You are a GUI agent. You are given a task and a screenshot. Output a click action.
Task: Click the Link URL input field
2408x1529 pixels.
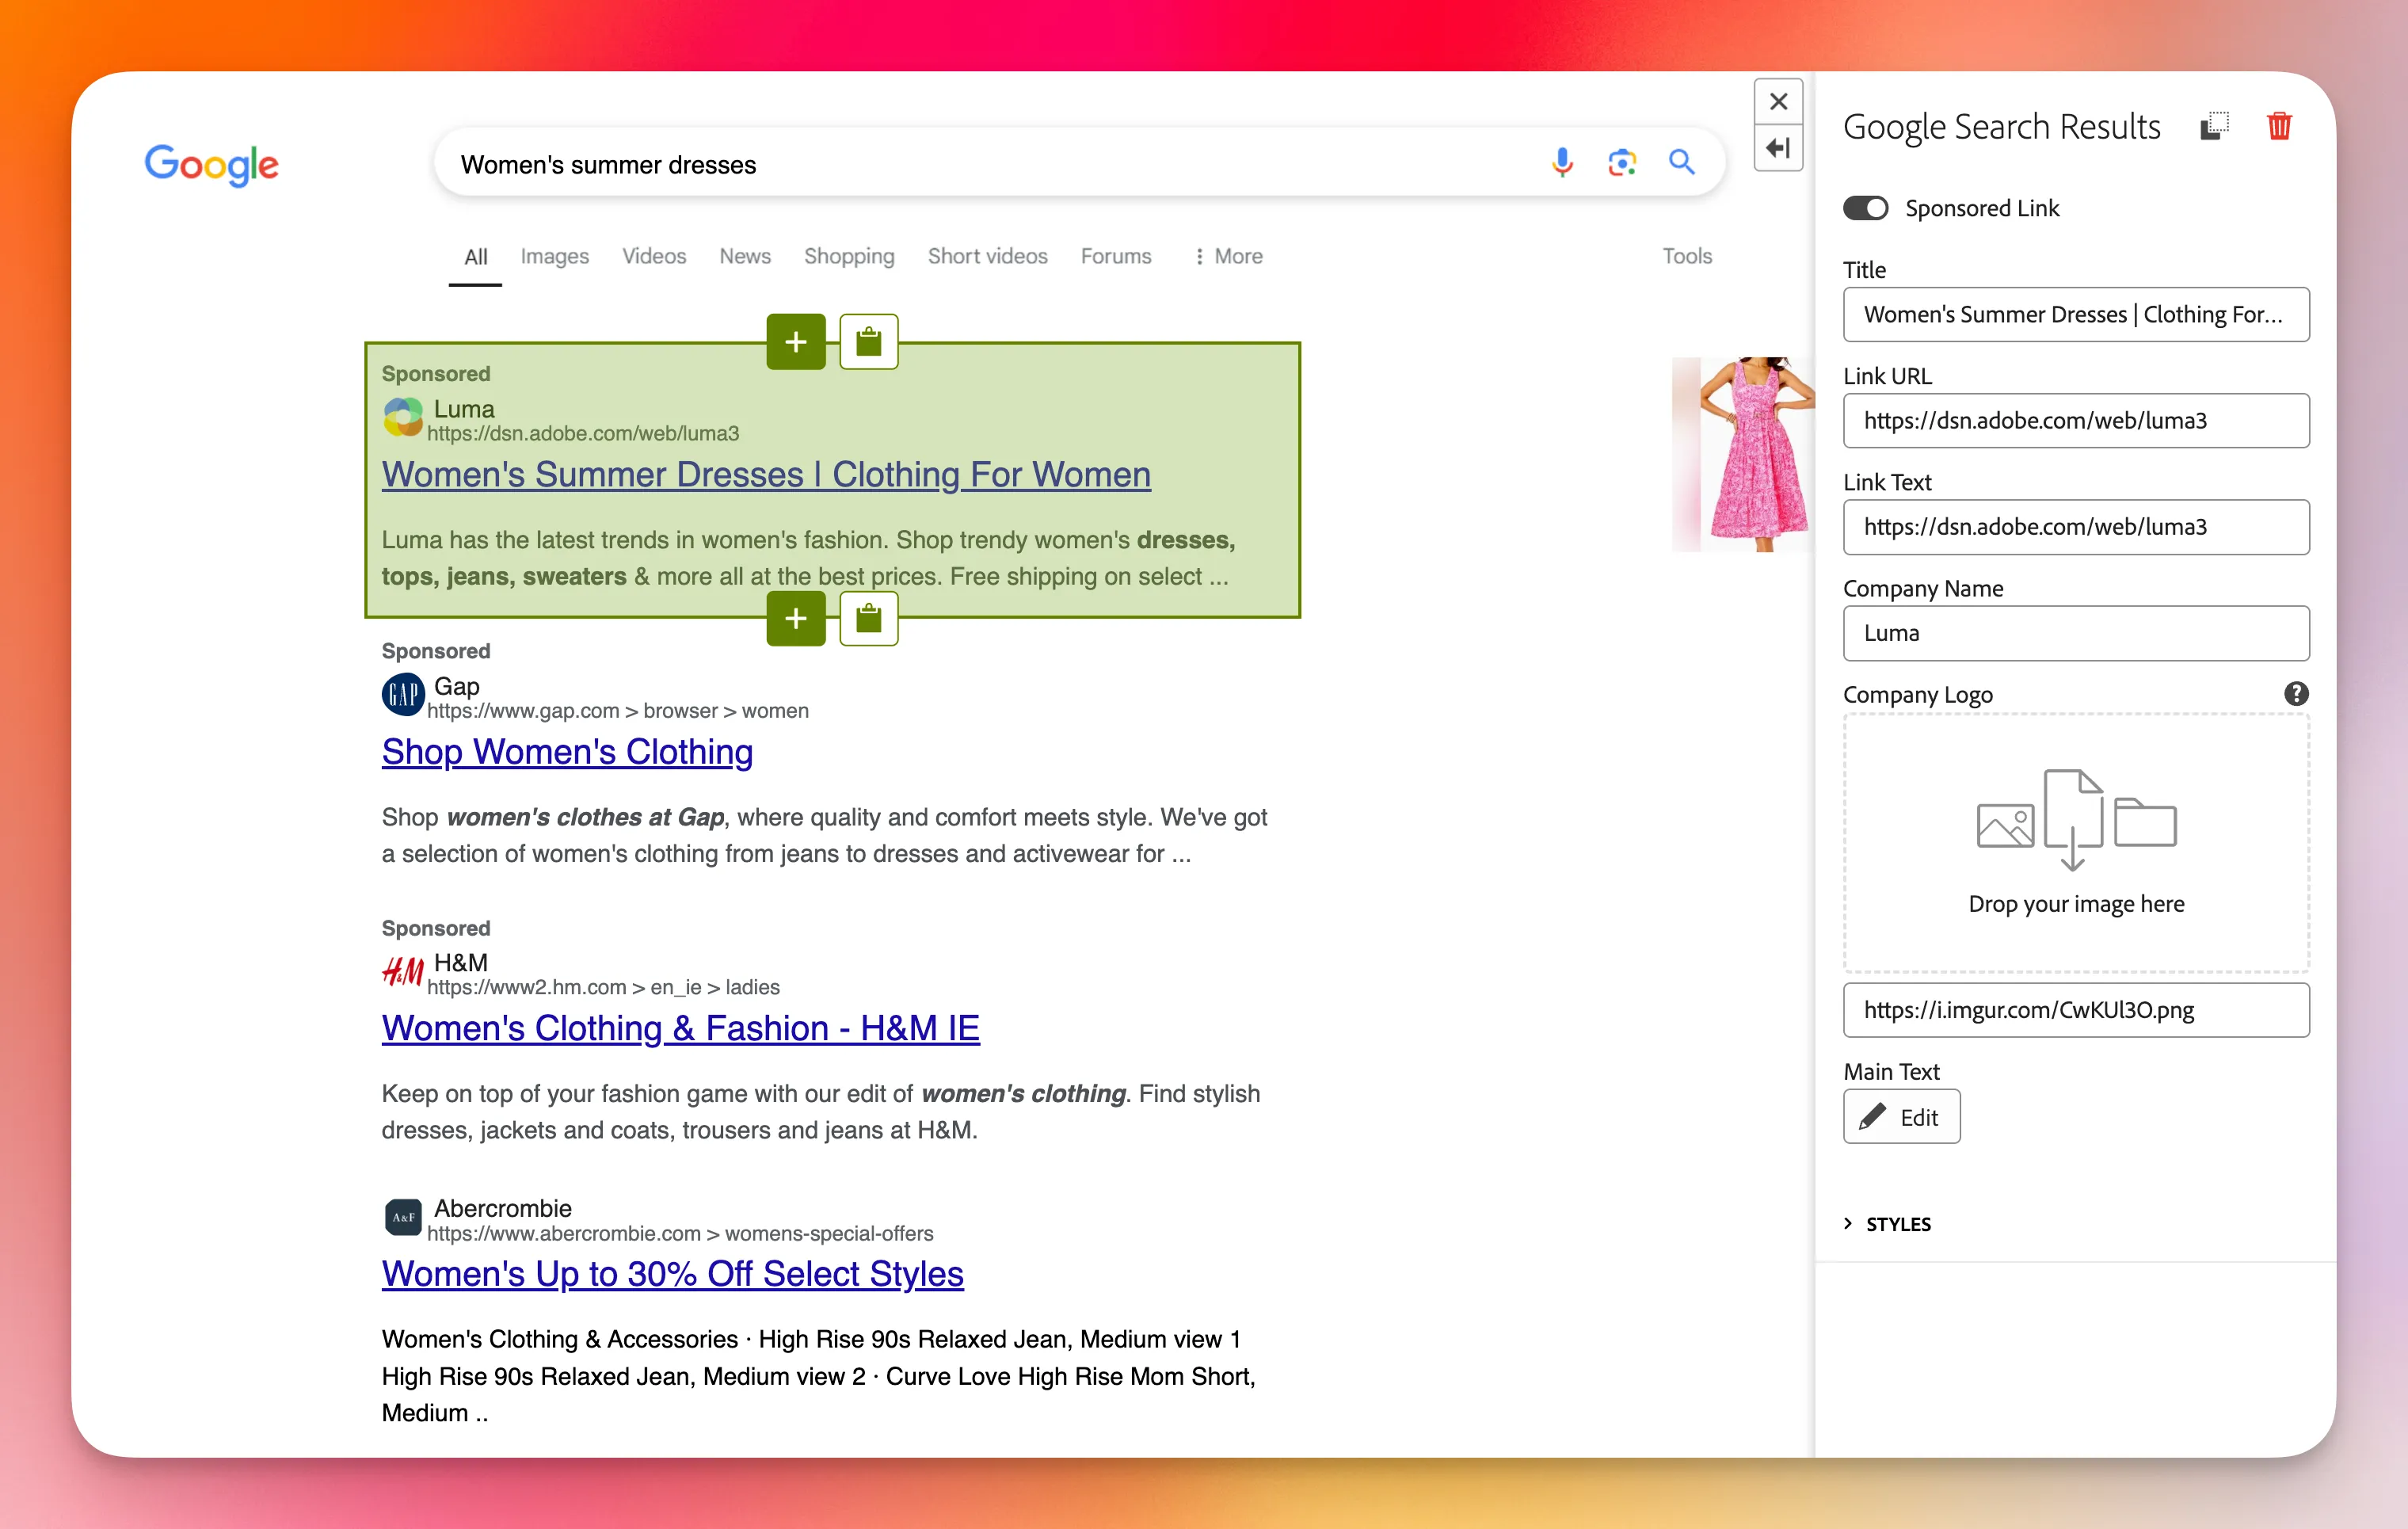pos(2076,420)
